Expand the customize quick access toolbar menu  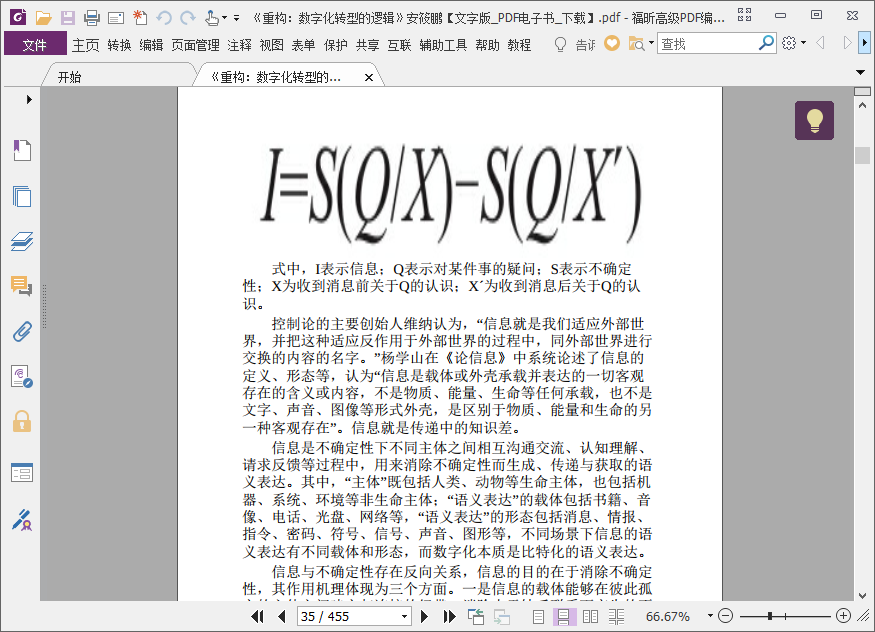pos(237,18)
